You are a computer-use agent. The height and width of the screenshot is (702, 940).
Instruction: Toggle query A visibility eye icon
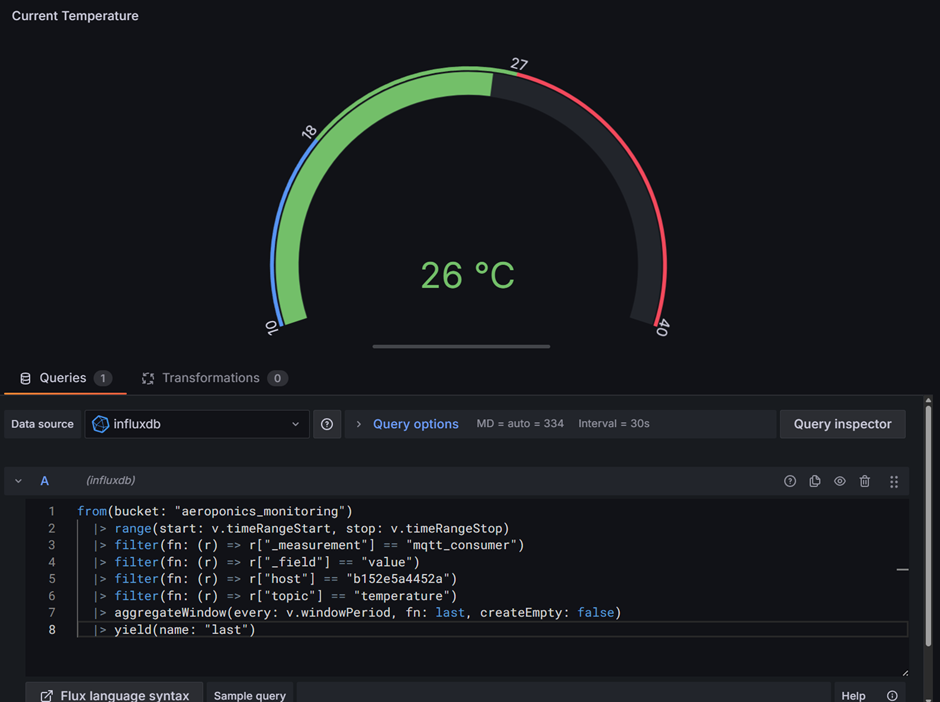click(x=840, y=481)
